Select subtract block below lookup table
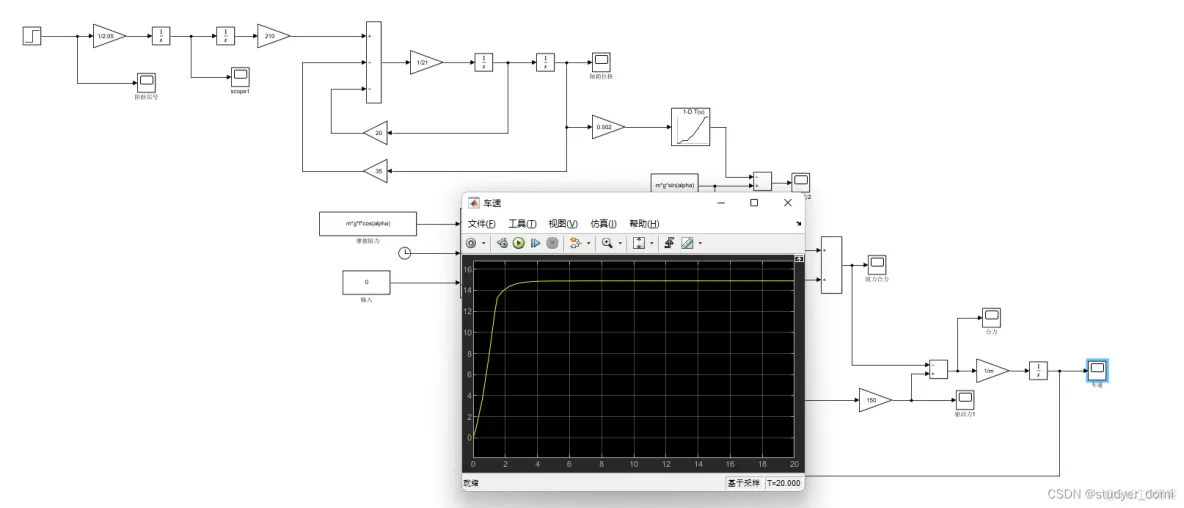 tap(762, 182)
